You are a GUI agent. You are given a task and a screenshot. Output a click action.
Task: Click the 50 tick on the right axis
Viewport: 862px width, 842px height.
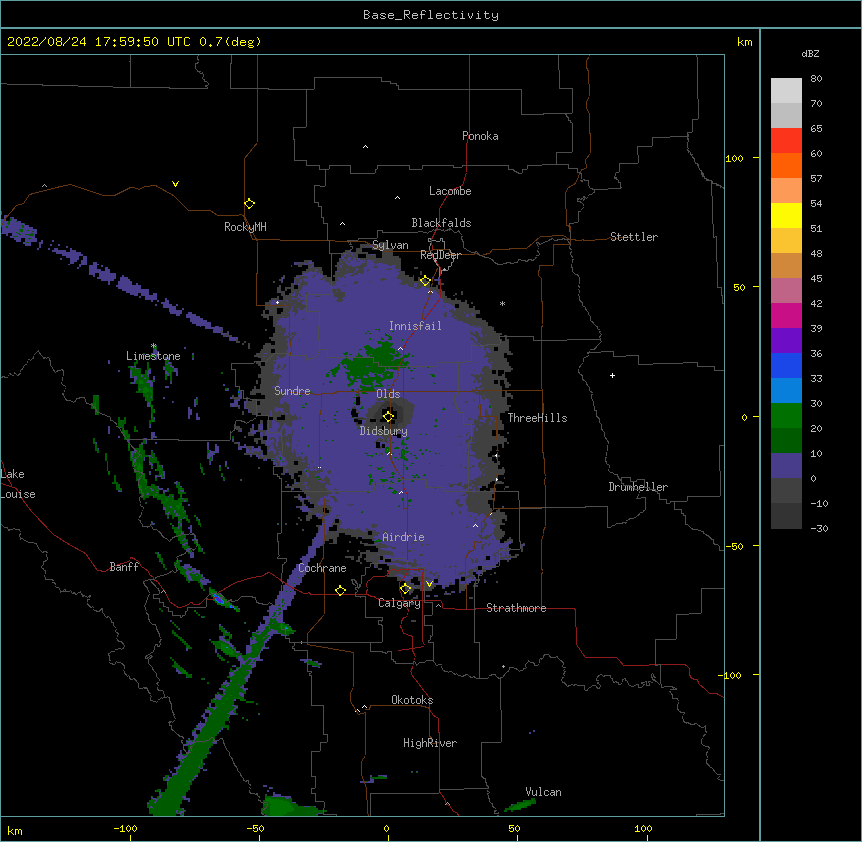point(739,287)
